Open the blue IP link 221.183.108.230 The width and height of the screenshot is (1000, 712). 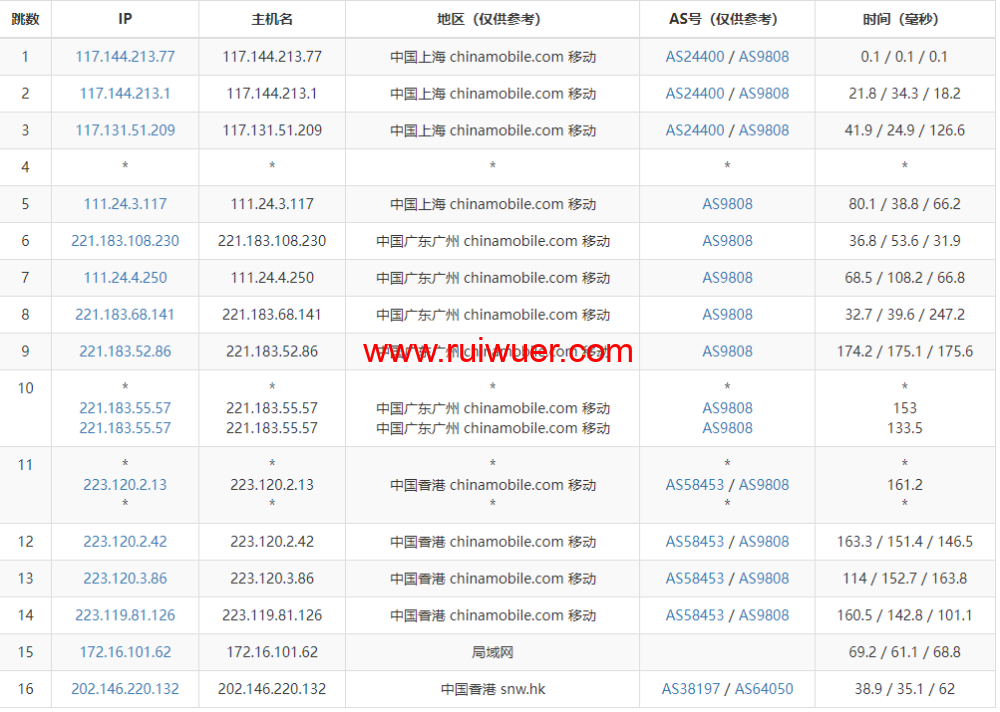point(125,241)
